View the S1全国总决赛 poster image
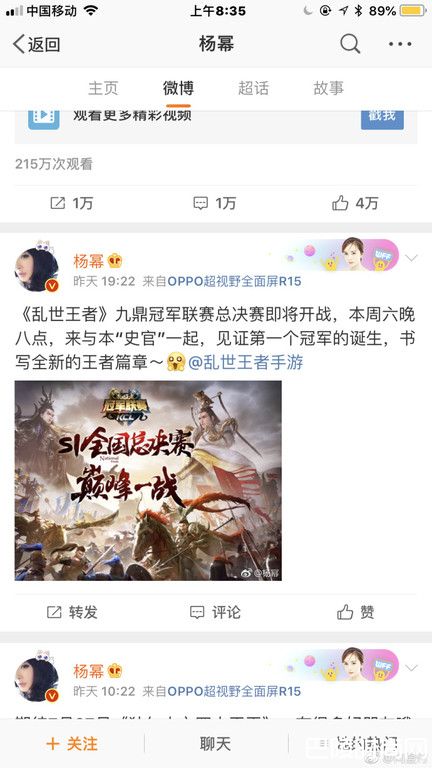Screen dimensions: 432x768 (x=148, y=480)
